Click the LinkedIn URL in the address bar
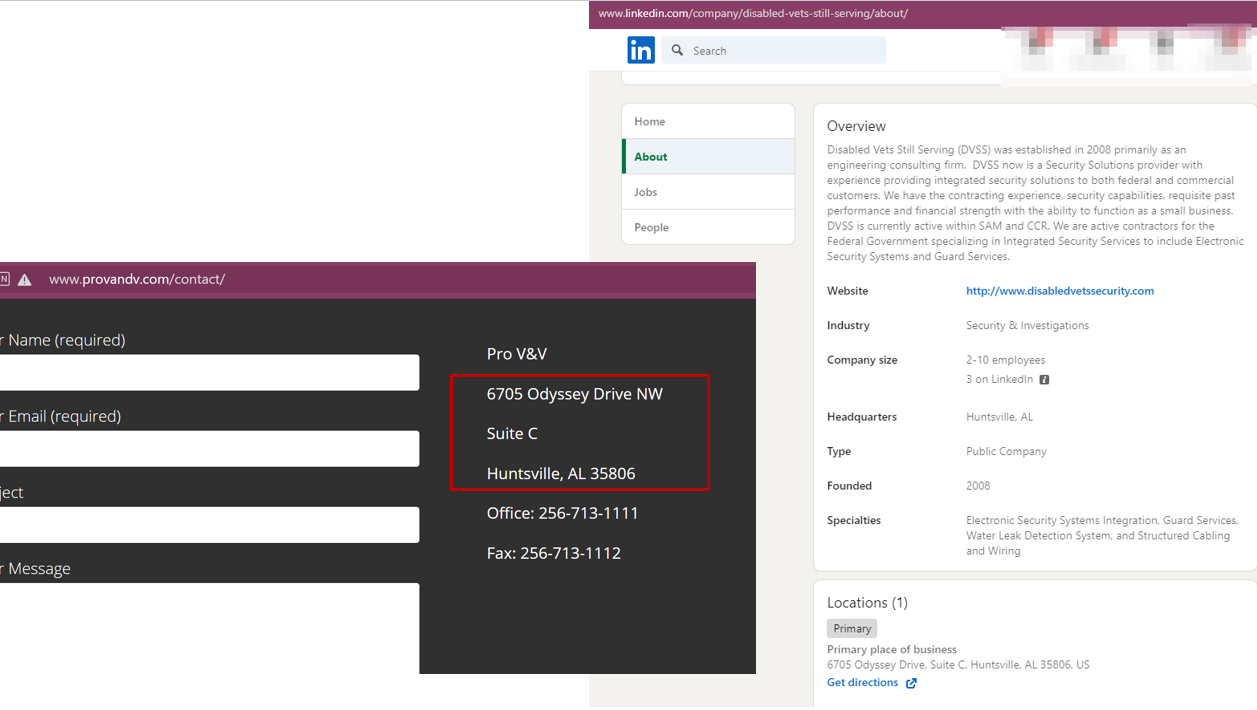Screen dimensions: 1257x710 coord(753,14)
